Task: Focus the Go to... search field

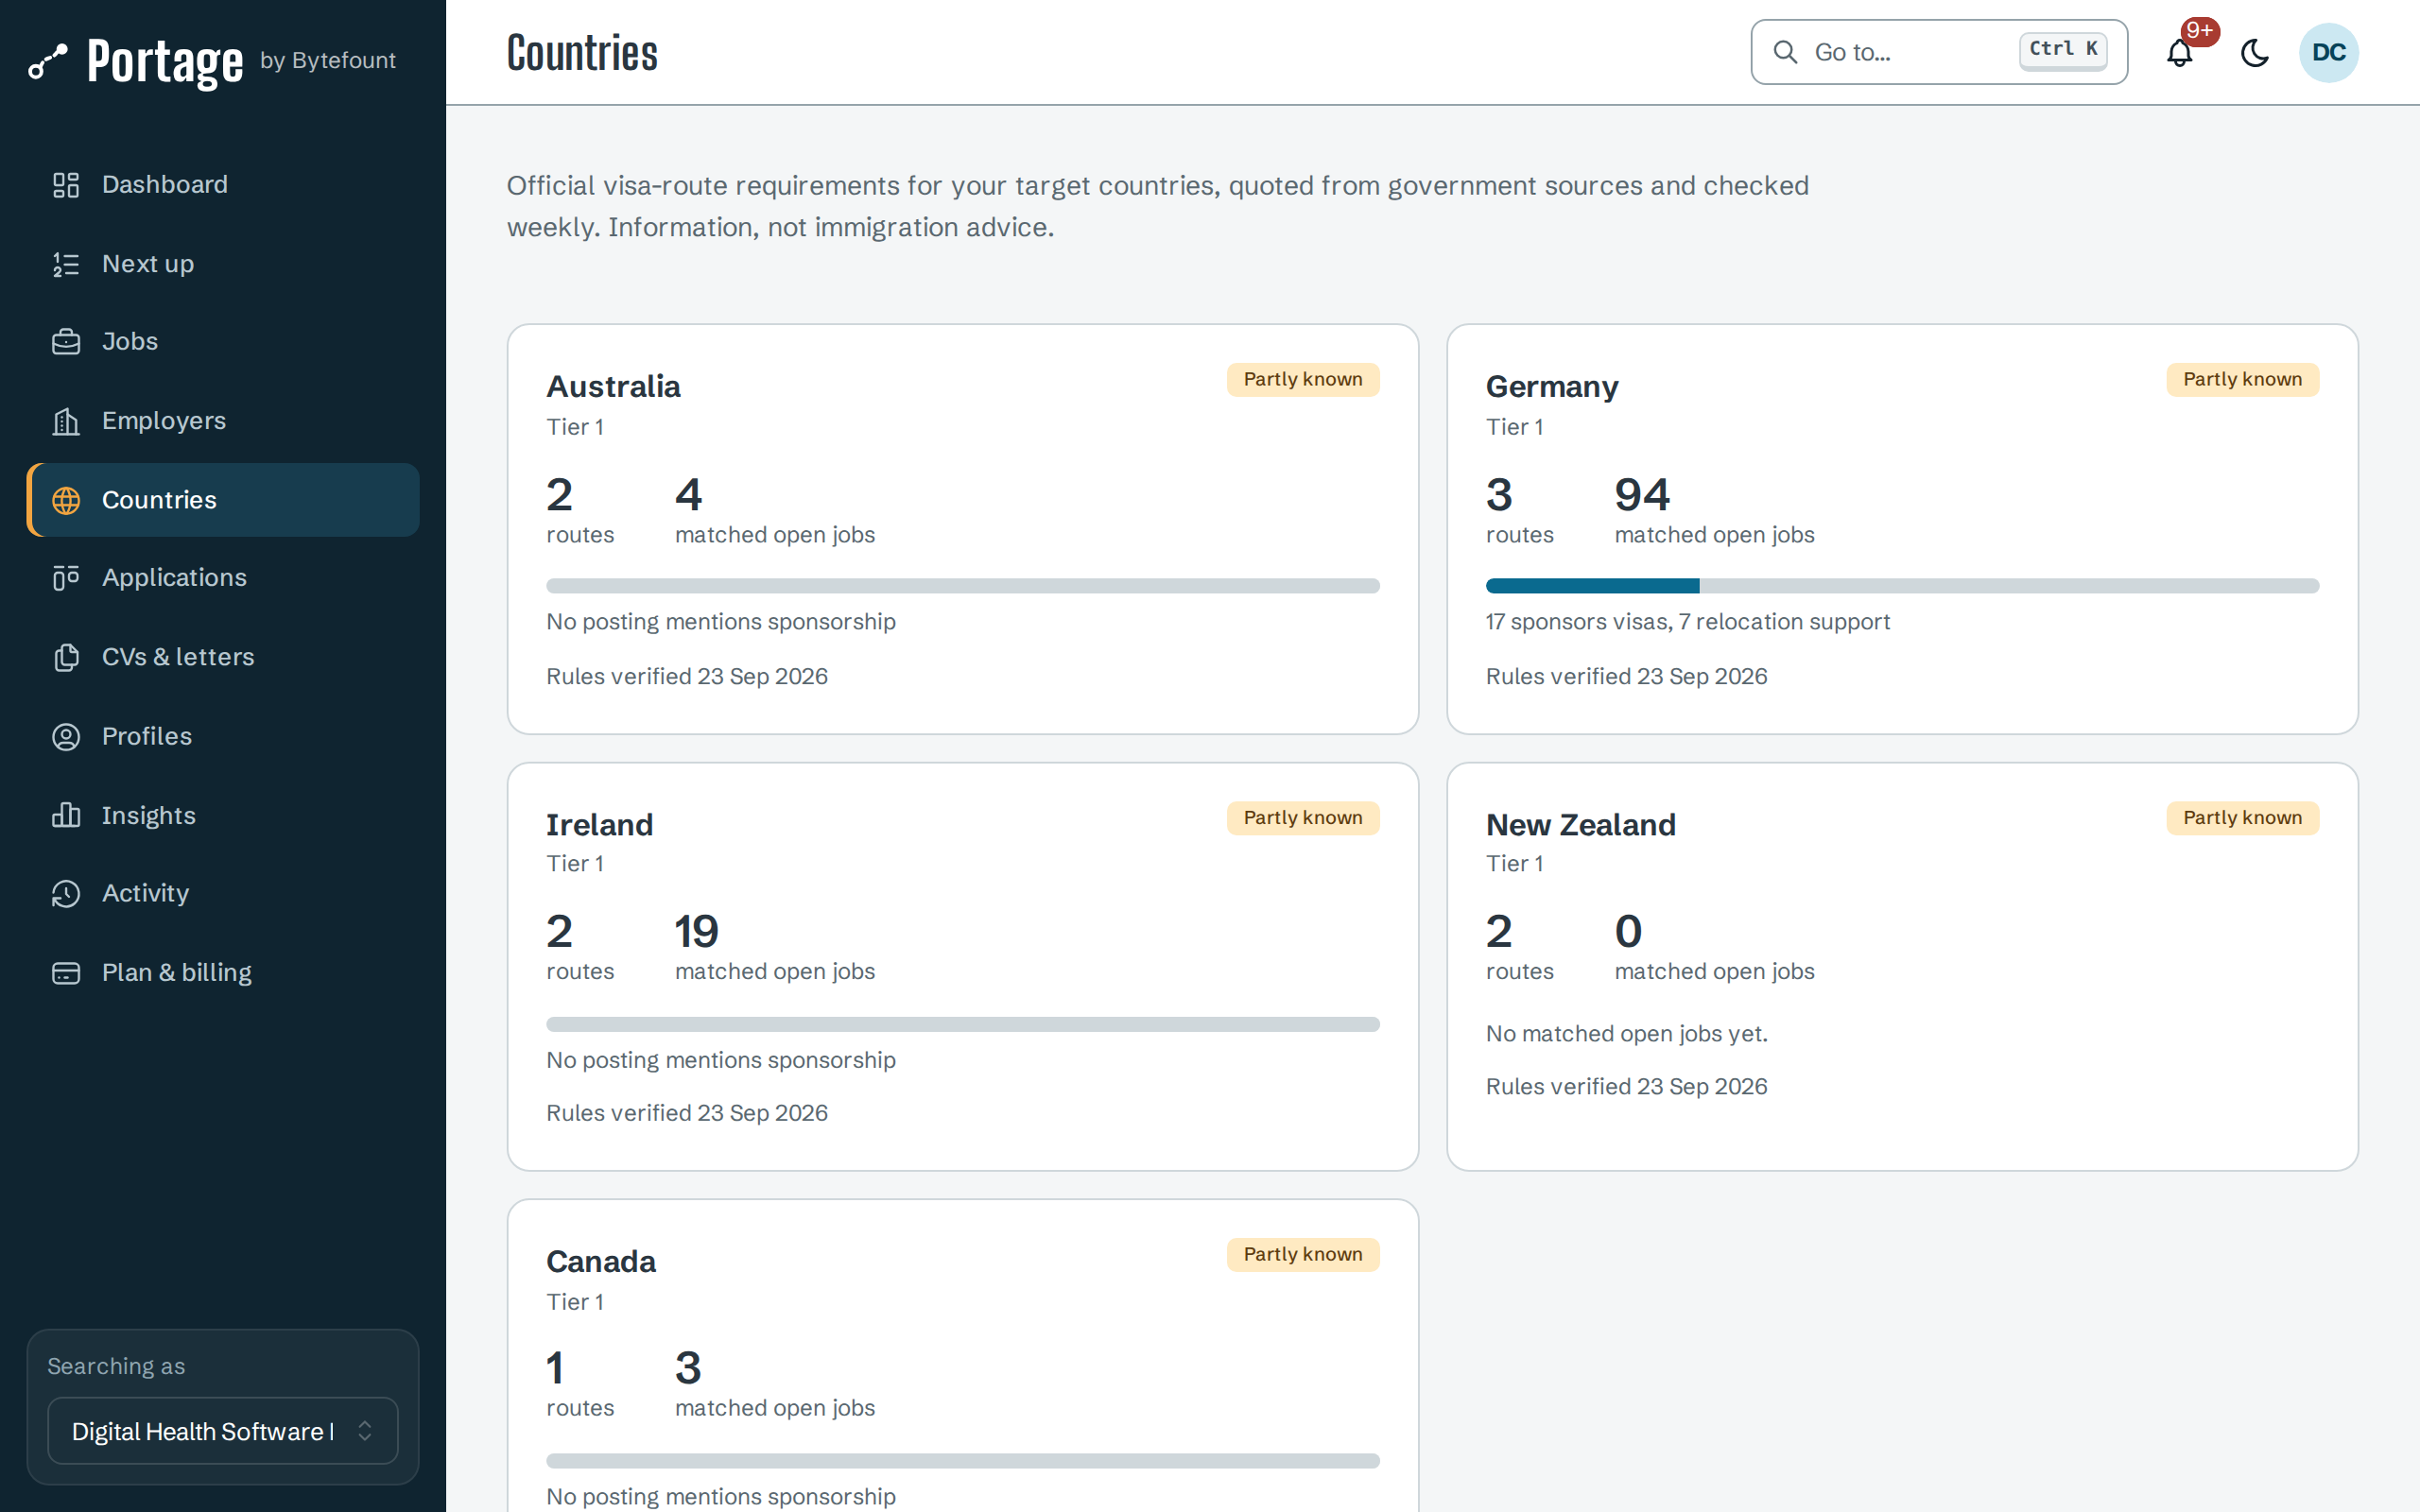Action: point(1939,52)
